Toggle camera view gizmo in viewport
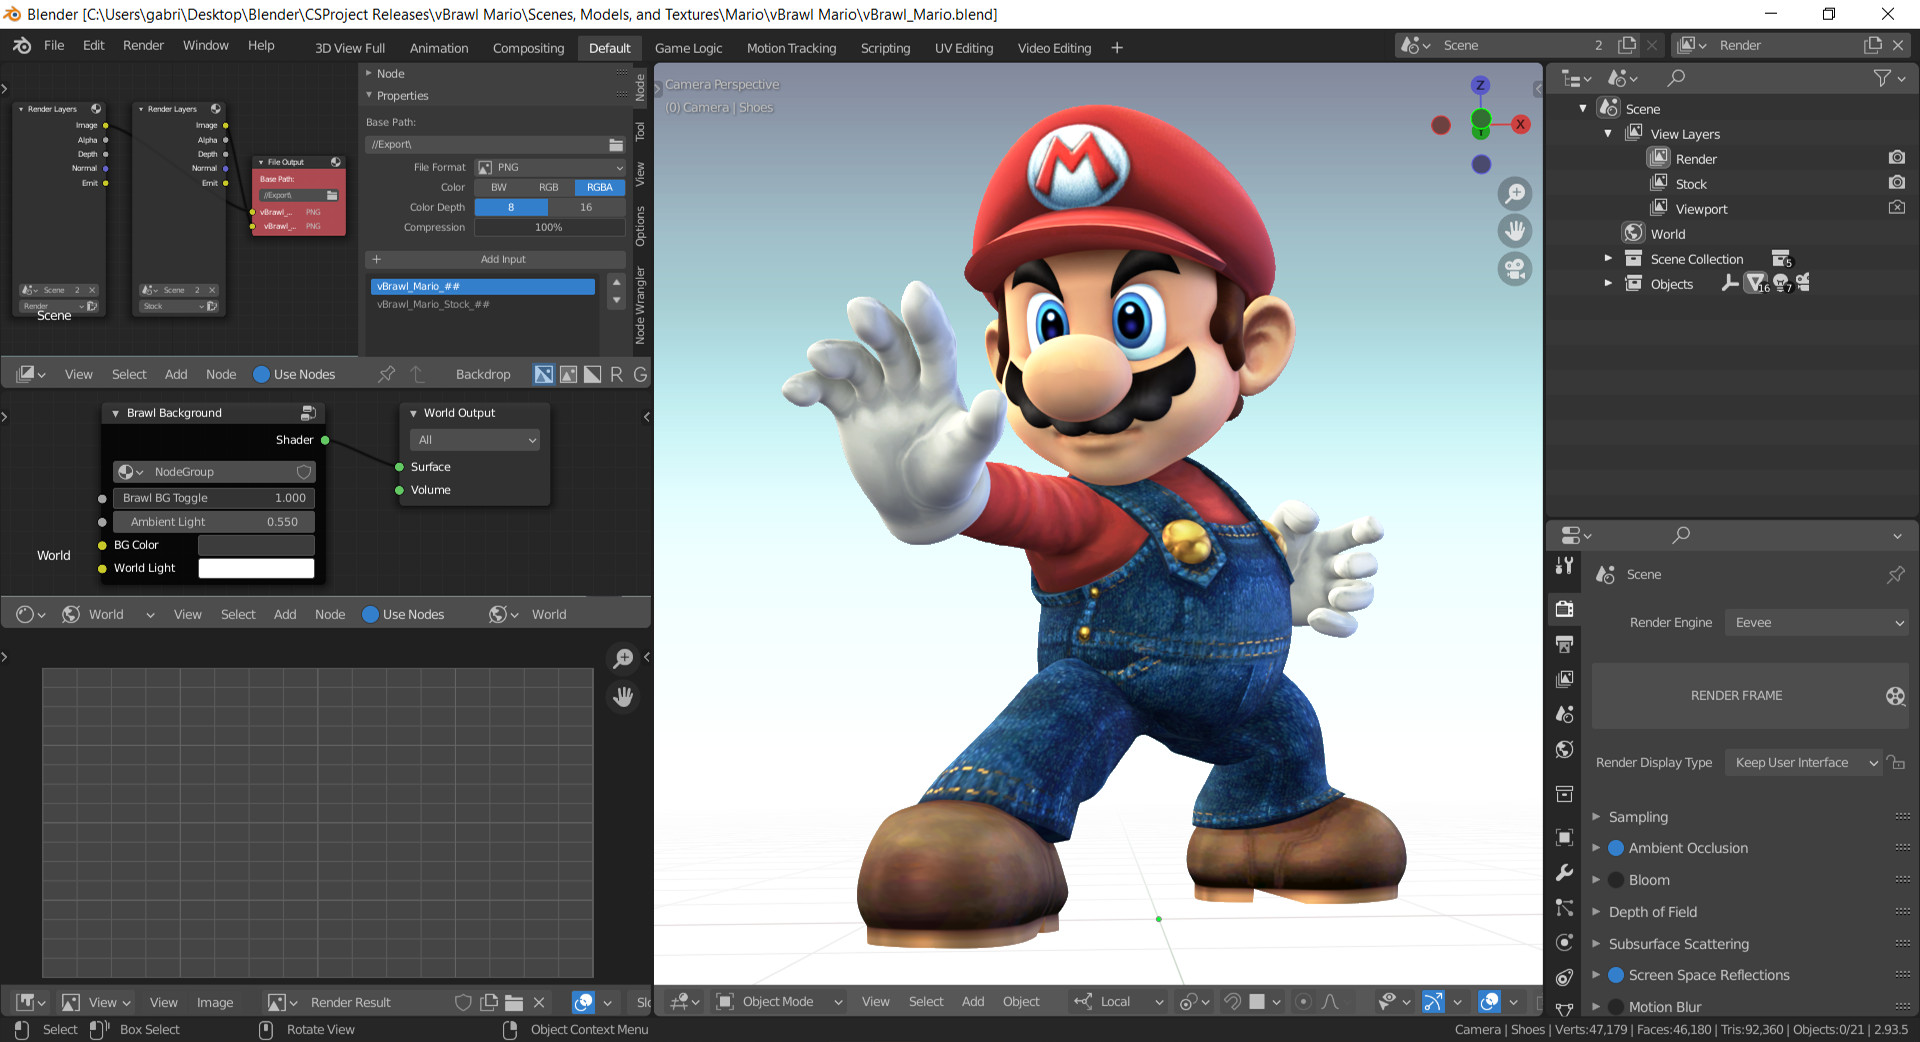 click(x=1515, y=269)
